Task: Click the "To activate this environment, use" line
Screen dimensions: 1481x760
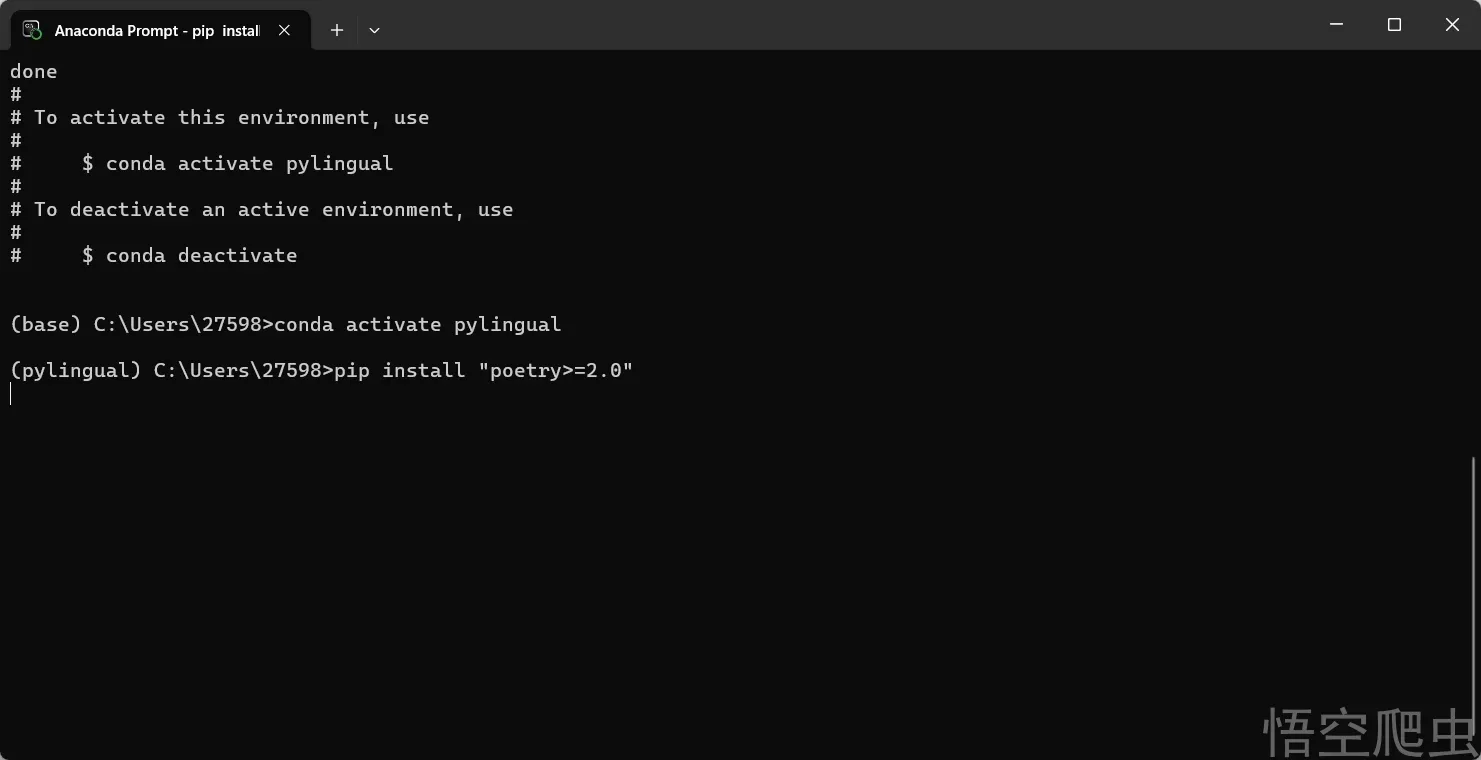Action: click(231, 118)
